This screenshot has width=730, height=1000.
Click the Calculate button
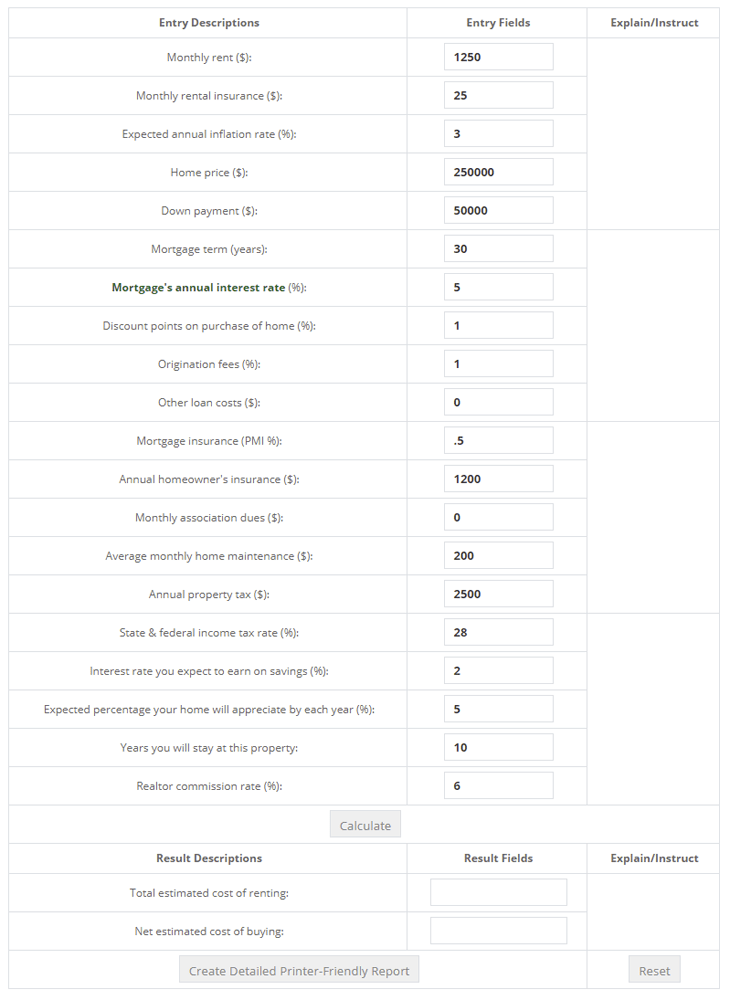pyautogui.click(x=365, y=824)
